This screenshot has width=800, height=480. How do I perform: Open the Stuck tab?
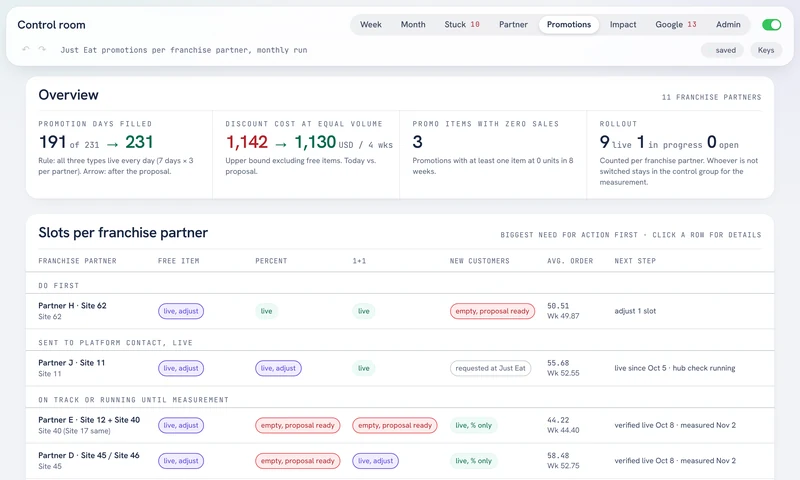(x=462, y=24)
